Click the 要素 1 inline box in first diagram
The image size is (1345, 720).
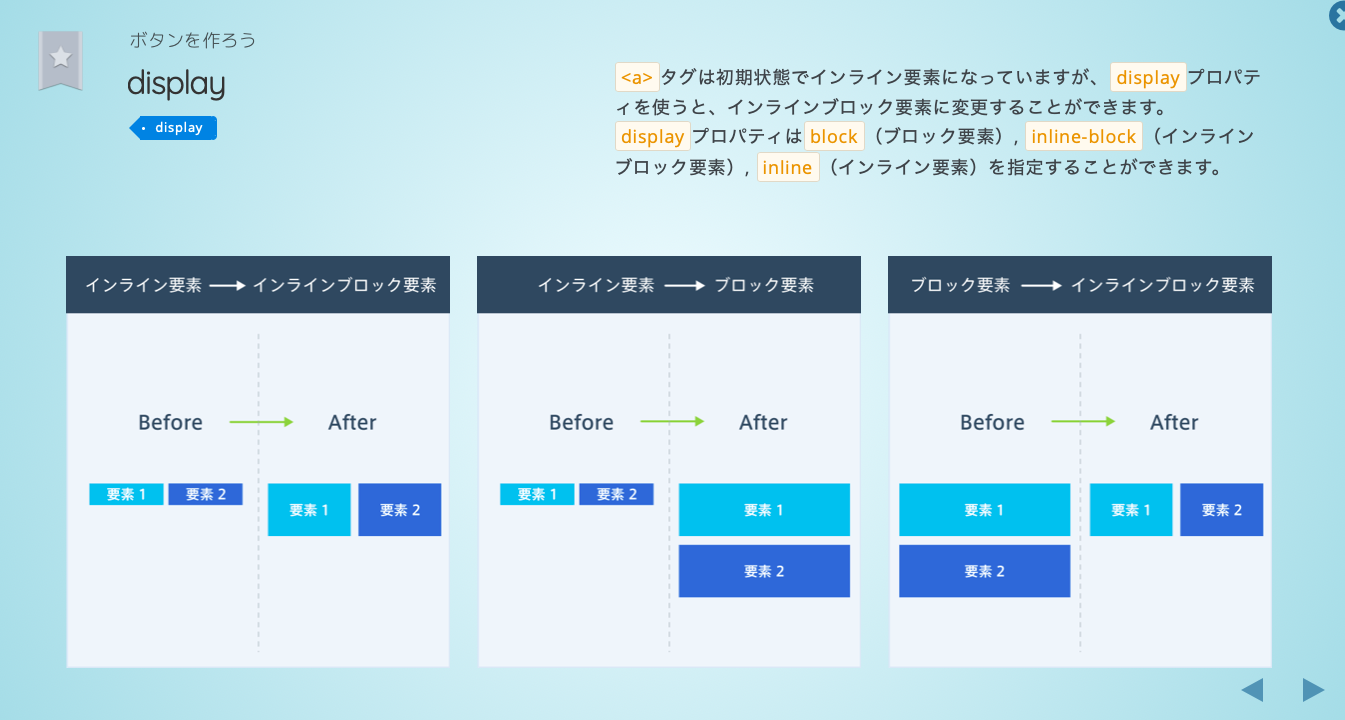pyautogui.click(x=126, y=494)
